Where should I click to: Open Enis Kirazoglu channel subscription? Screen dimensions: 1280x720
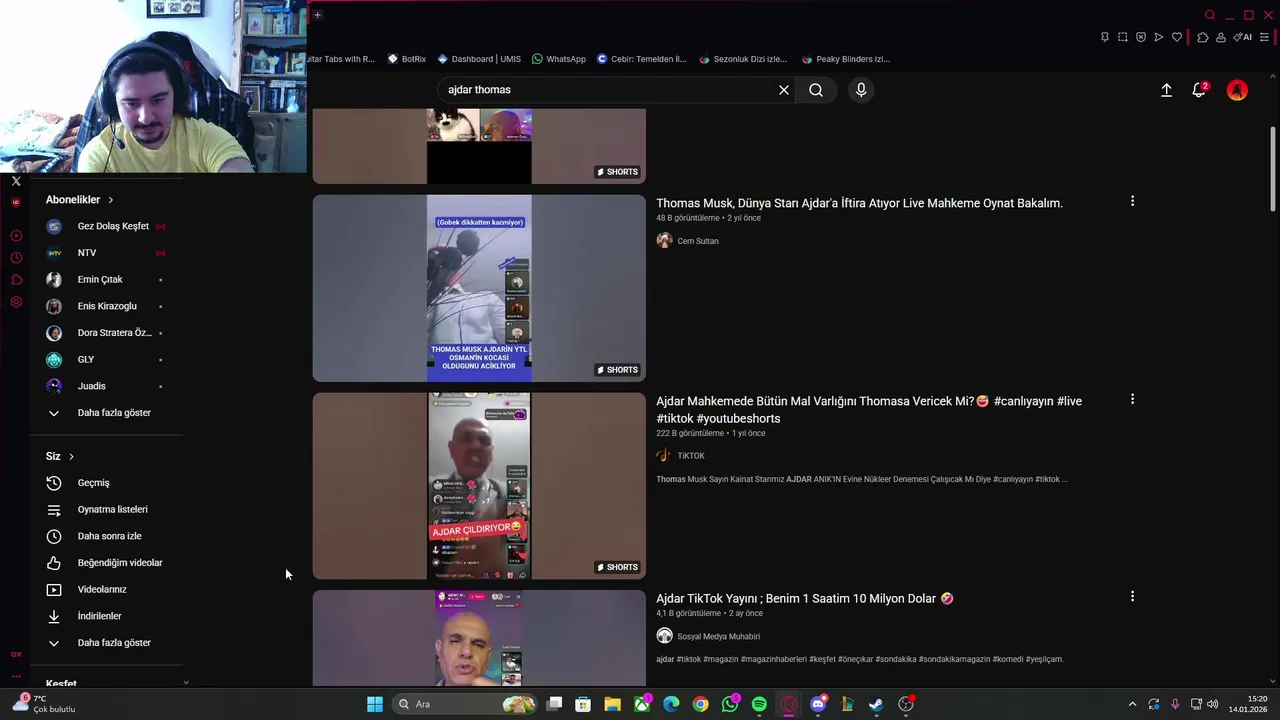coord(106,306)
